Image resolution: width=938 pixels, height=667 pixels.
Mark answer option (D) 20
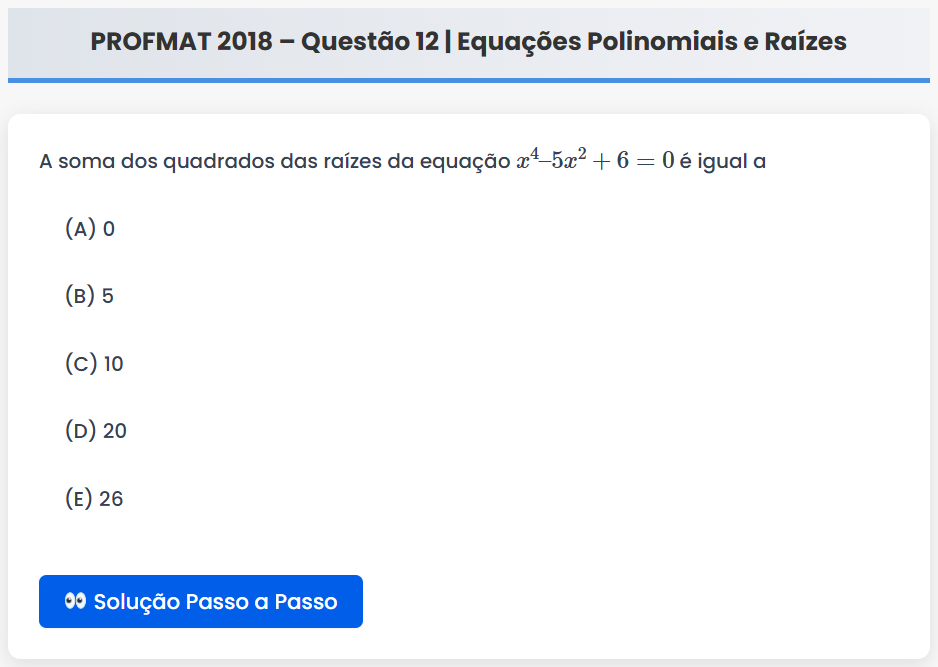point(96,431)
